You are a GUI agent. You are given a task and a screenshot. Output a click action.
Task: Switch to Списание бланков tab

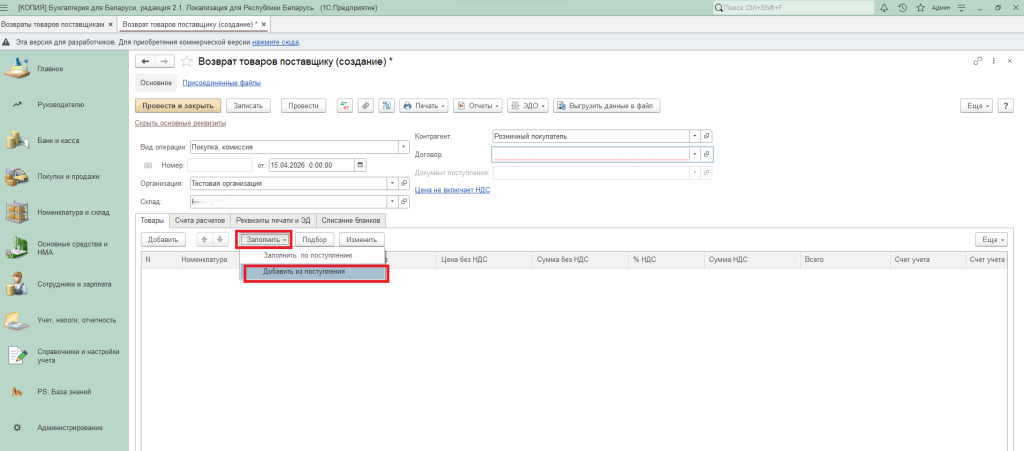click(352, 220)
